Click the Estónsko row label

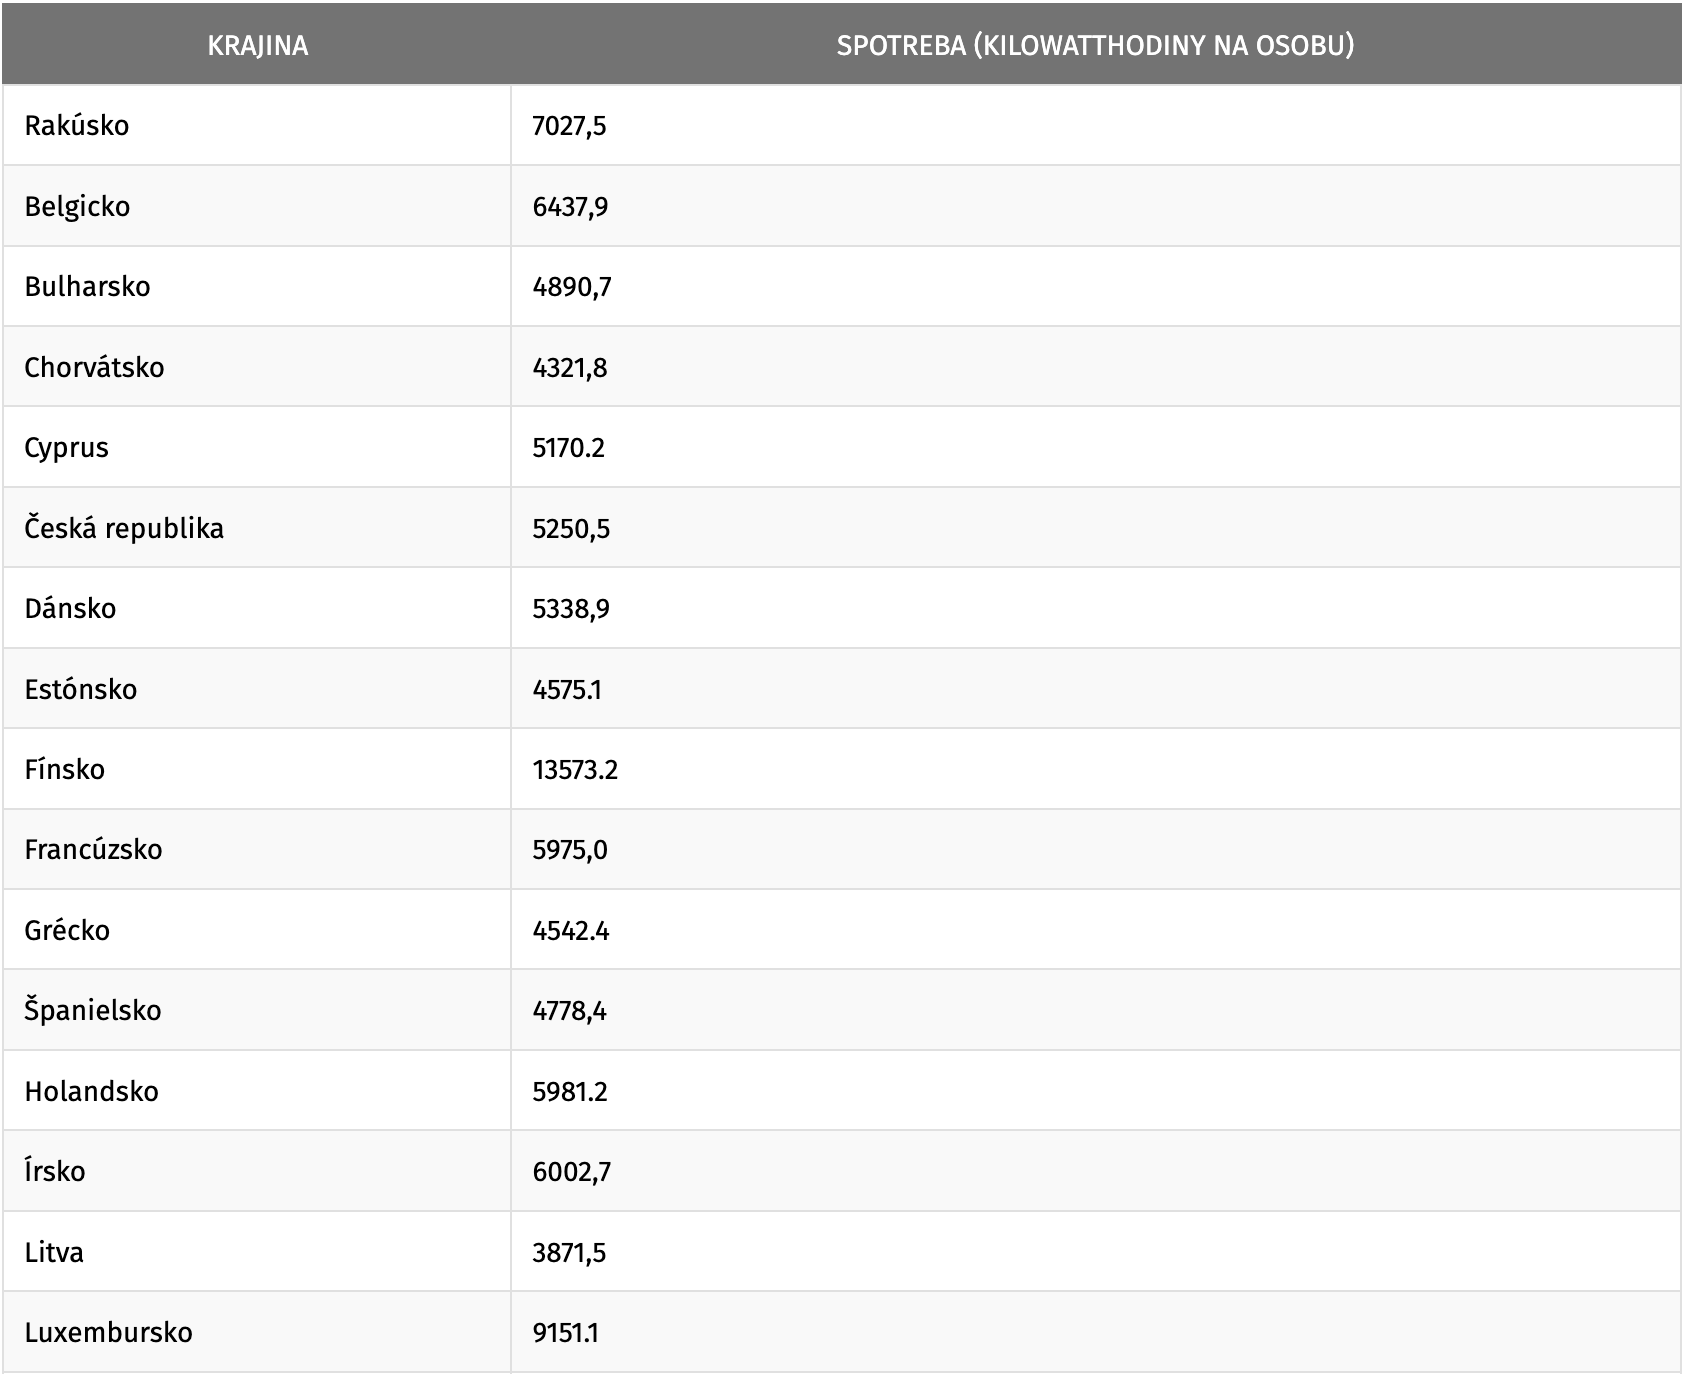click(x=81, y=689)
